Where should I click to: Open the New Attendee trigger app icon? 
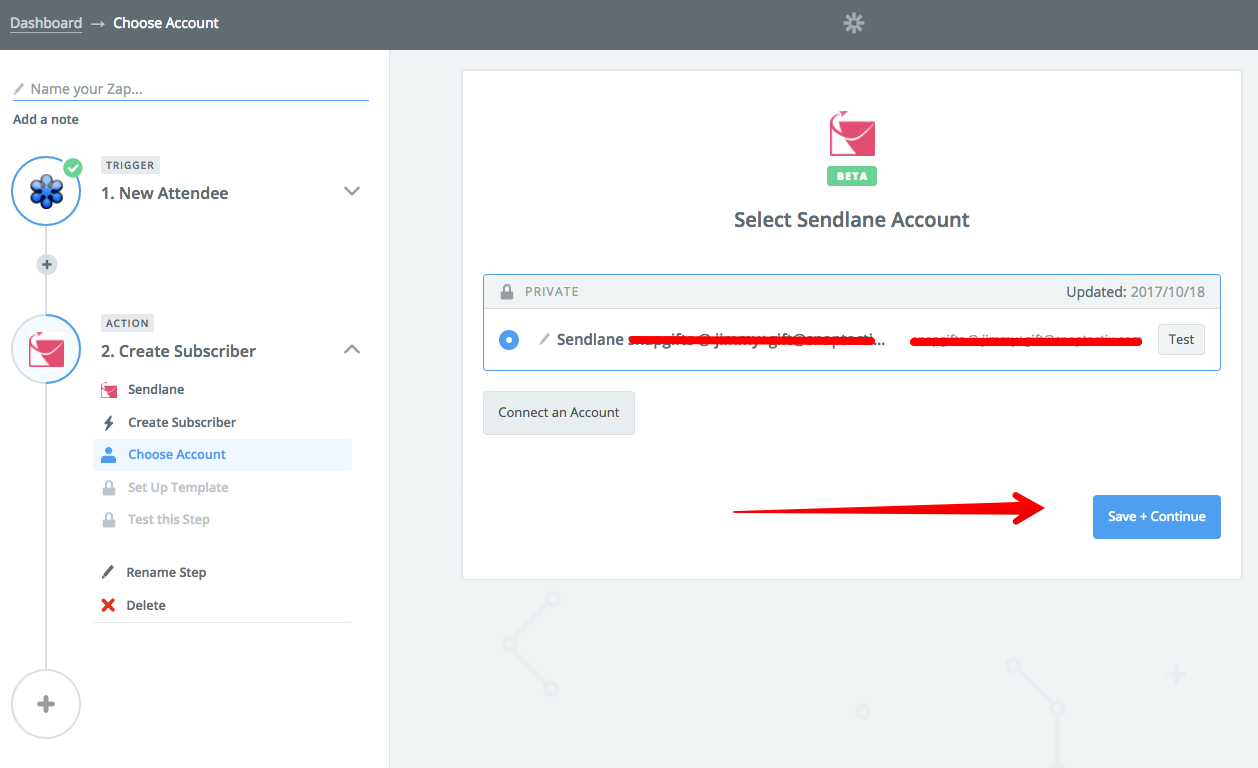46,190
